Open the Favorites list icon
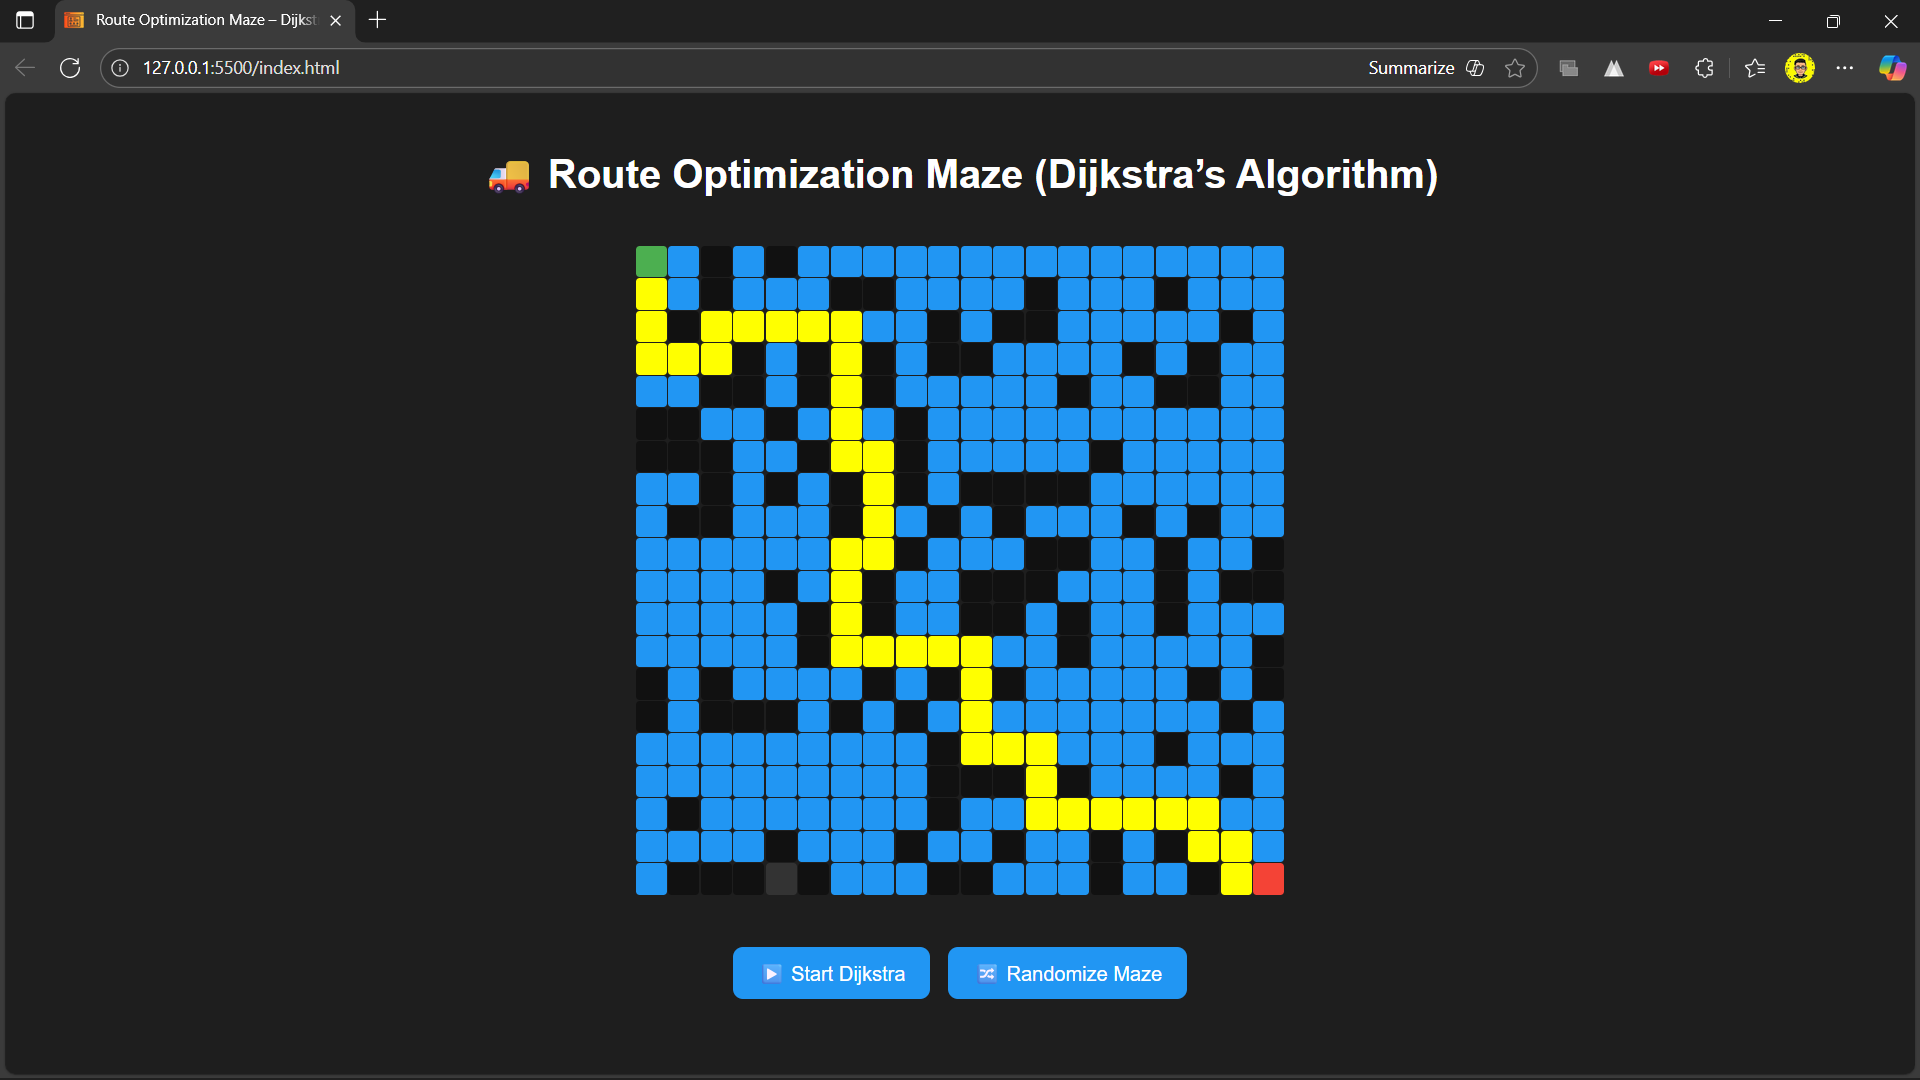The height and width of the screenshot is (1080, 1920). (1755, 68)
